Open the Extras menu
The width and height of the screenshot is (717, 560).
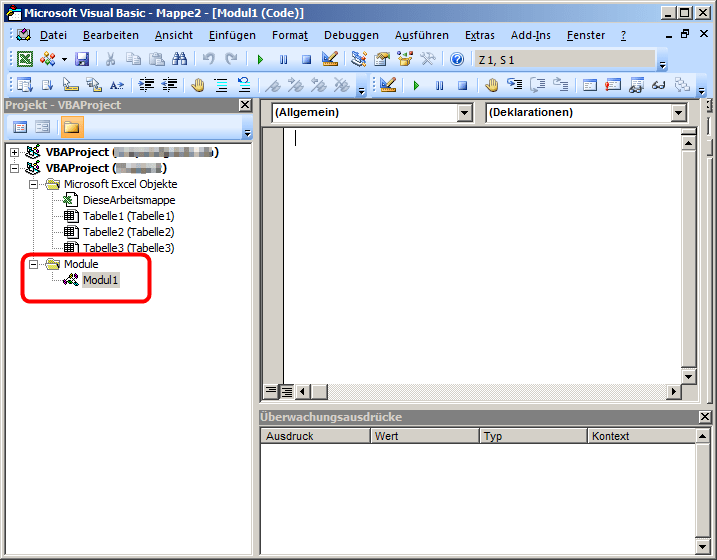pyautogui.click(x=480, y=35)
